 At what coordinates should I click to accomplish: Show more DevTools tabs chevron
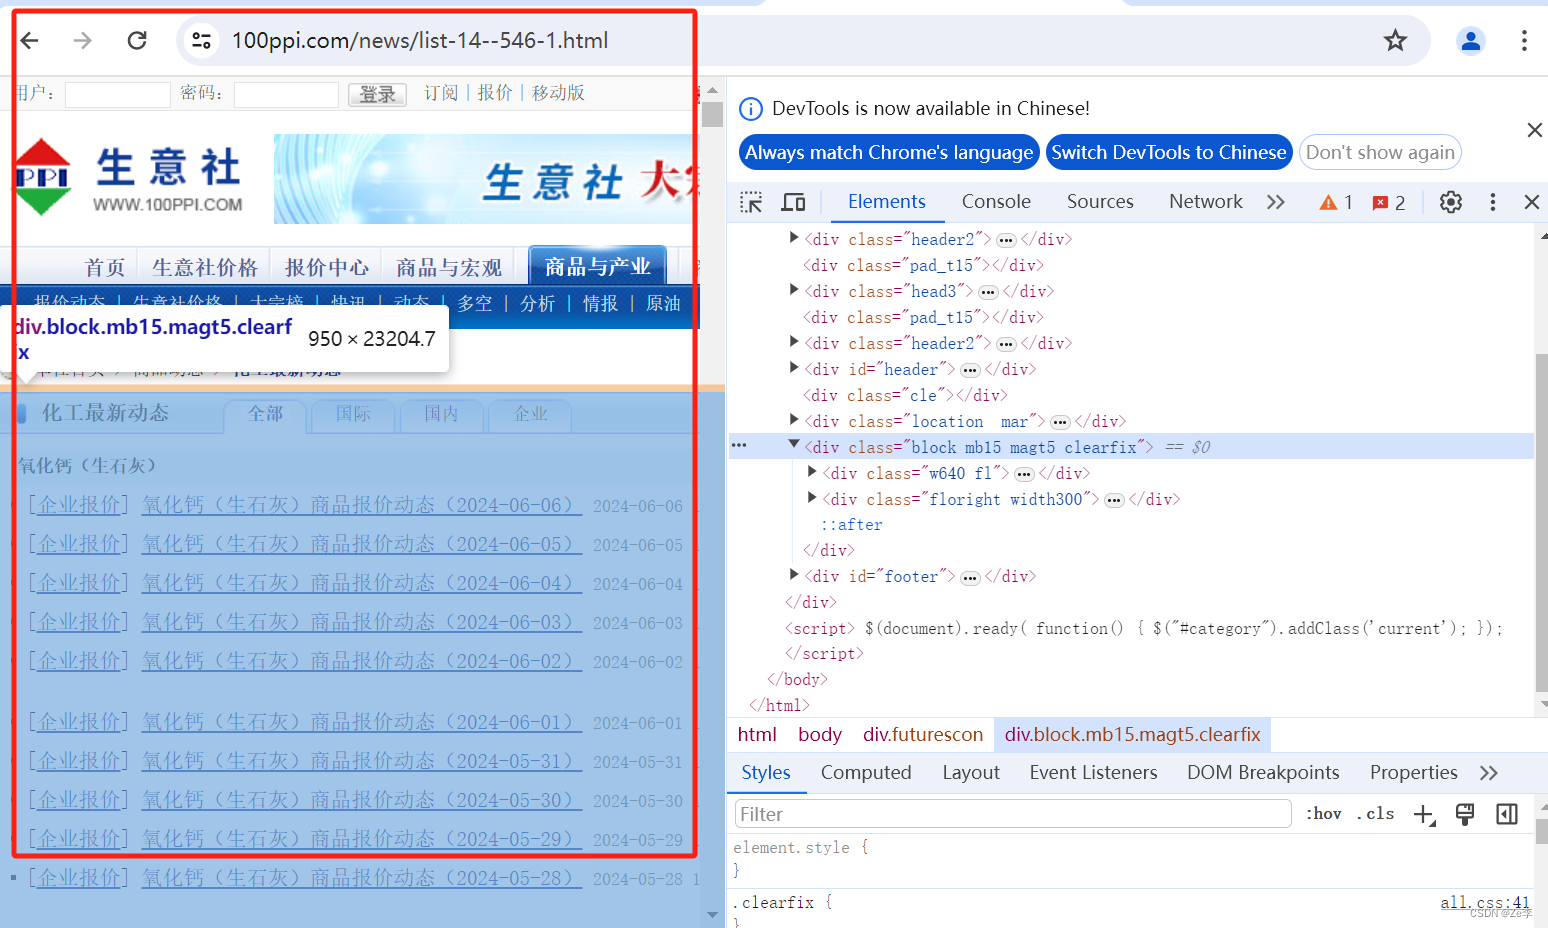(1275, 202)
